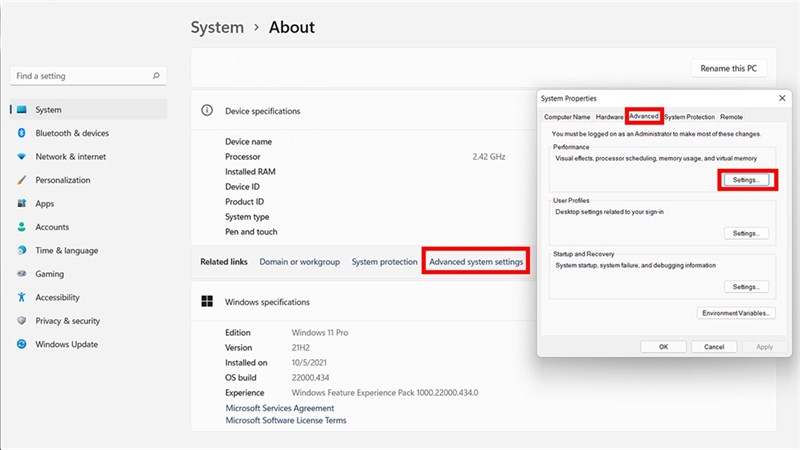Select the Personalization brush icon
The width and height of the screenshot is (800, 450).
(21, 180)
